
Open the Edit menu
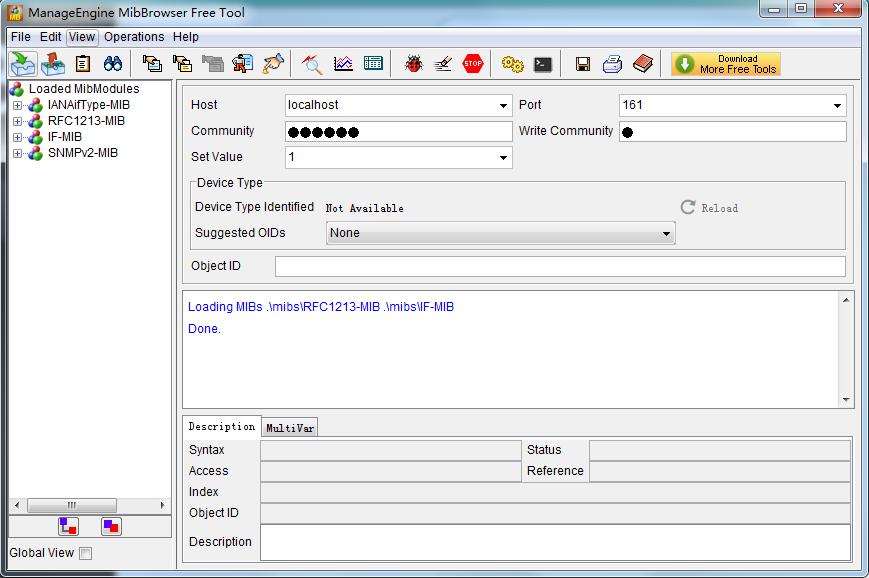click(50, 37)
